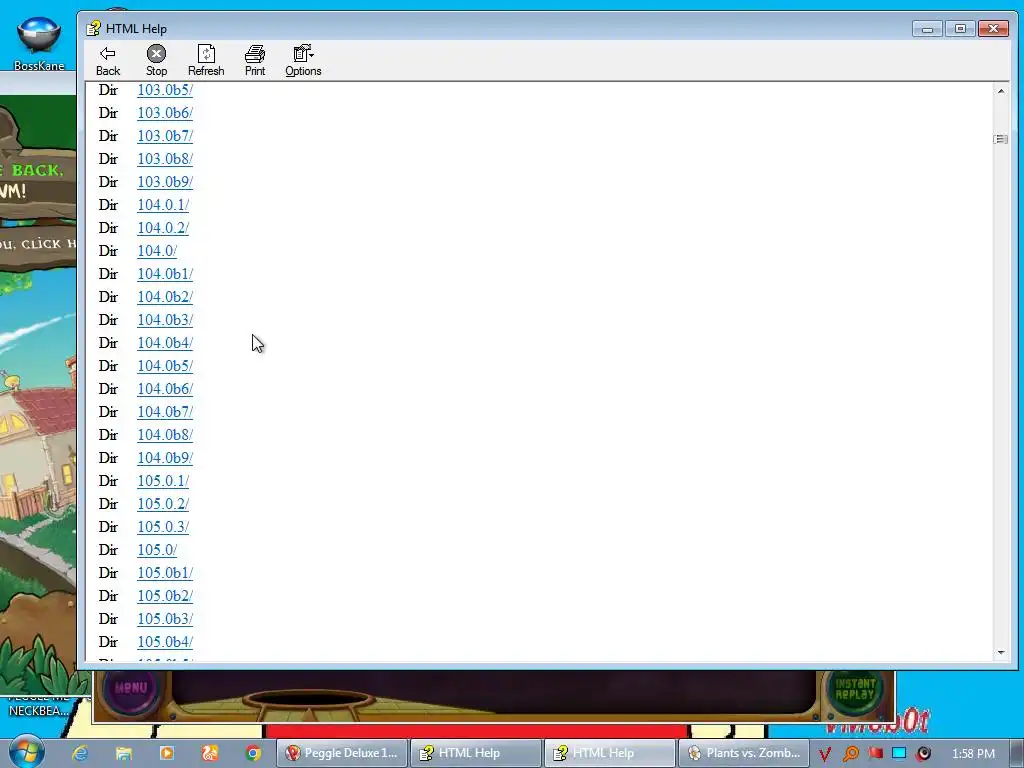
Task: Switch to Plants vs. Zombies taskbar window
Action: [x=744, y=753]
